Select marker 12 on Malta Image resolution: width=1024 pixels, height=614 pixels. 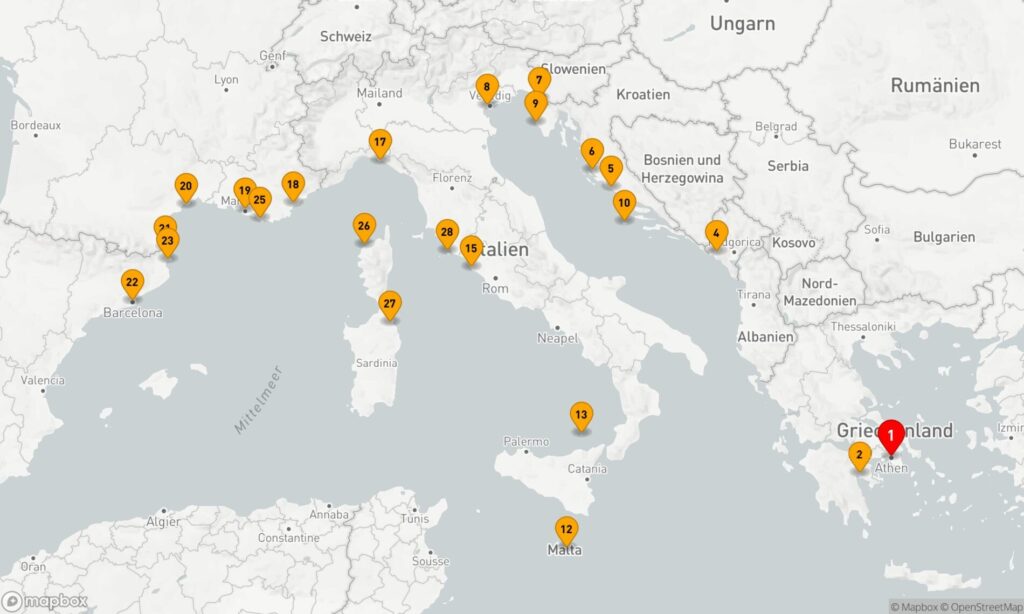pos(566,530)
